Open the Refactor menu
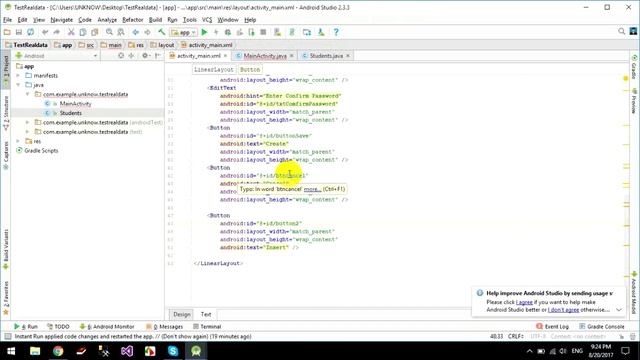Viewport: 640px width, 360px height. (x=133, y=20)
